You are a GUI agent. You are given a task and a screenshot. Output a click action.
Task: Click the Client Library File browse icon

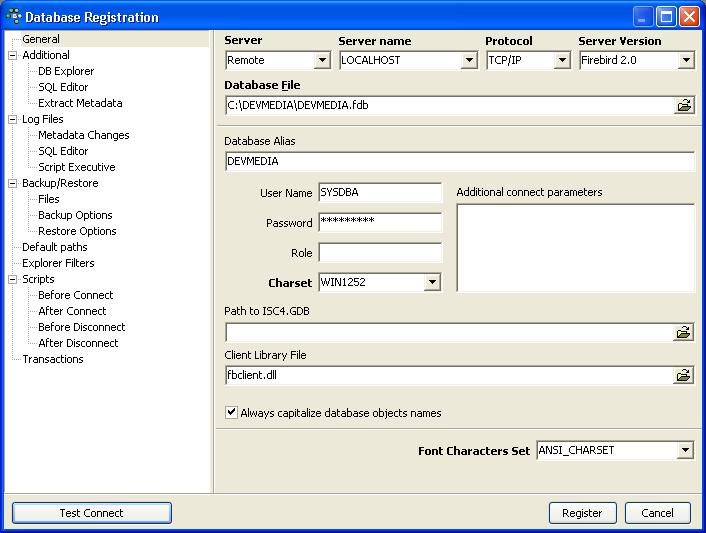(684, 376)
